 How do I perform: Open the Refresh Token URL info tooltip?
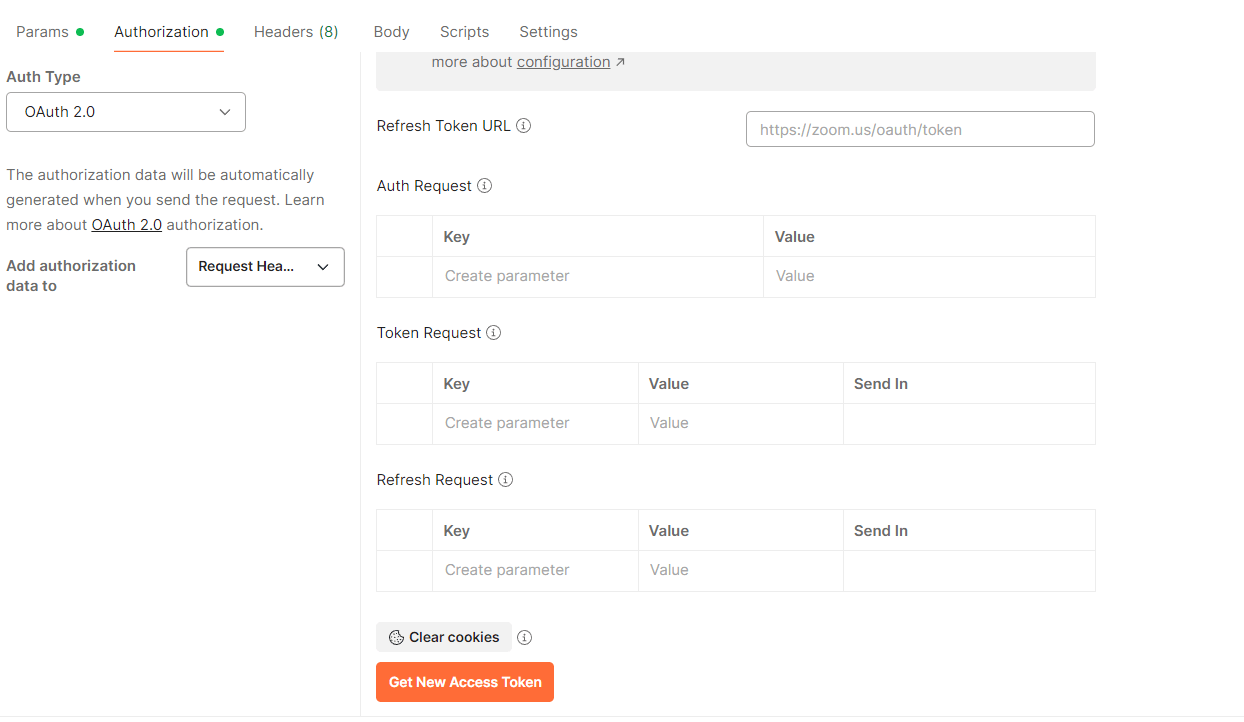[523, 125]
